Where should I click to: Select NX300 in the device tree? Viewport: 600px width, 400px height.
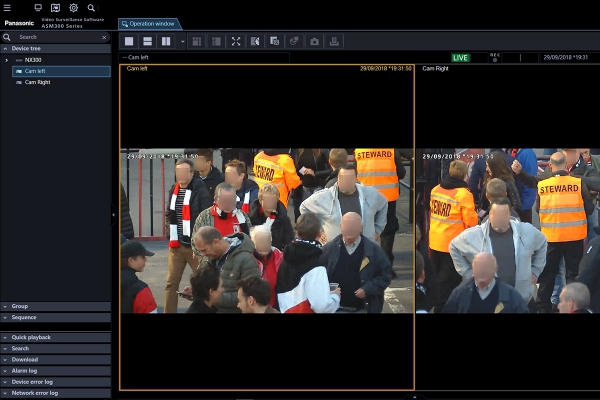[33, 60]
